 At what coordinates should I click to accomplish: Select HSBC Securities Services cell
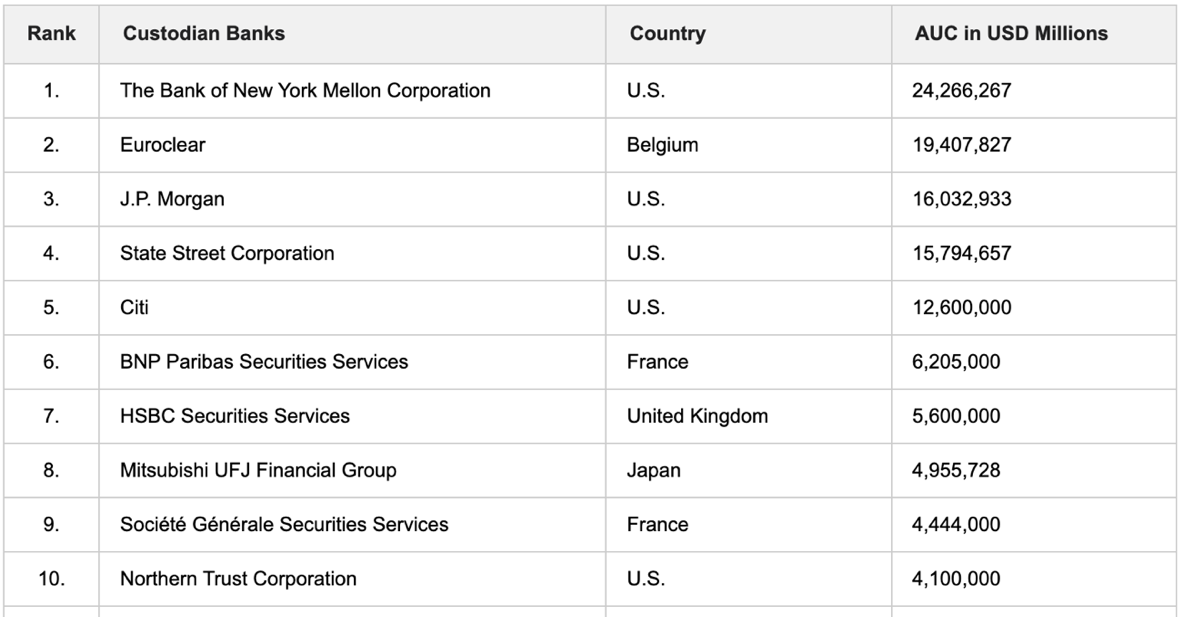352,416
